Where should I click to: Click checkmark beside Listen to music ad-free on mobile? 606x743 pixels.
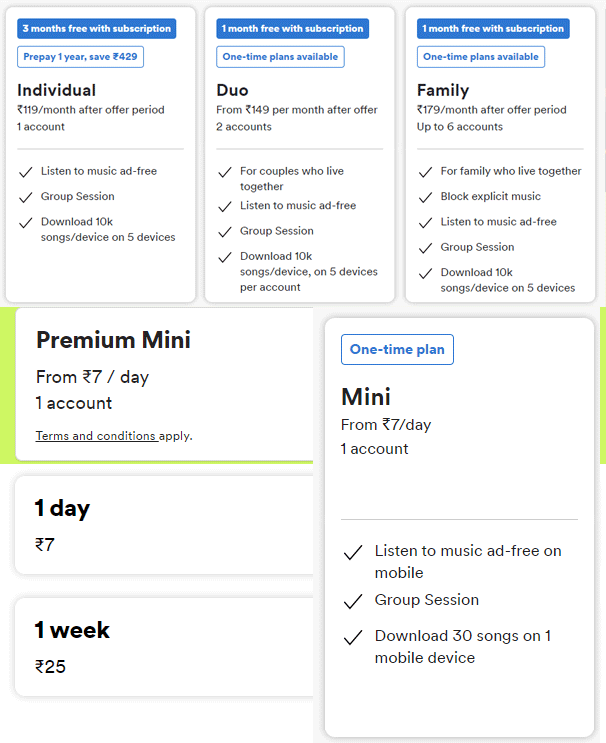[x=352, y=552]
